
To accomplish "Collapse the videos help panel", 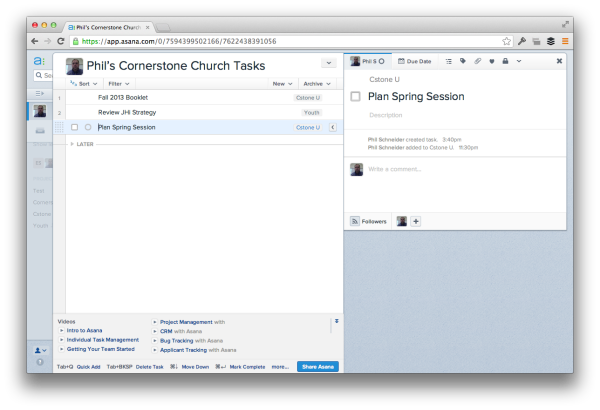I will coord(337,321).
